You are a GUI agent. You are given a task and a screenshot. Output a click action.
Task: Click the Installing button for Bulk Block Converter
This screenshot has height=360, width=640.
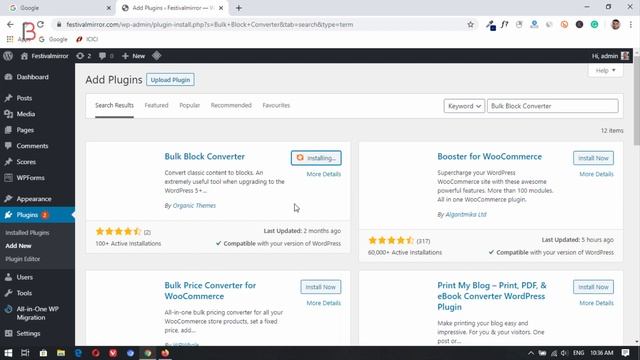tap(316, 158)
